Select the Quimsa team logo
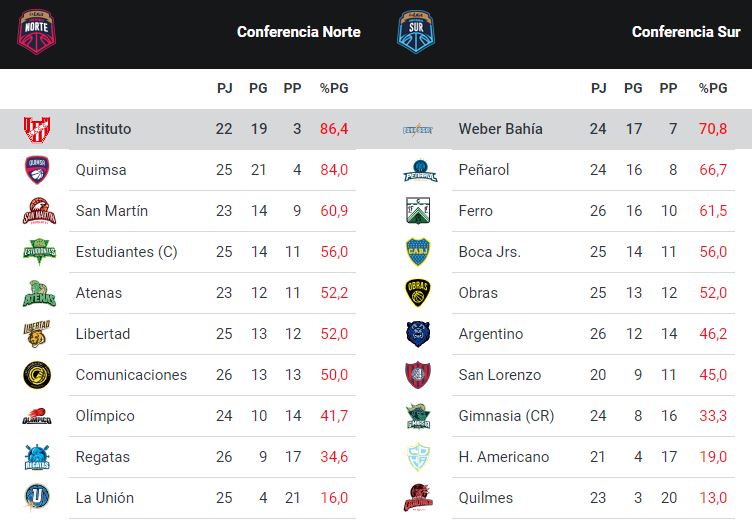Screen dimensions: 752x526 pyautogui.click(x=37, y=170)
